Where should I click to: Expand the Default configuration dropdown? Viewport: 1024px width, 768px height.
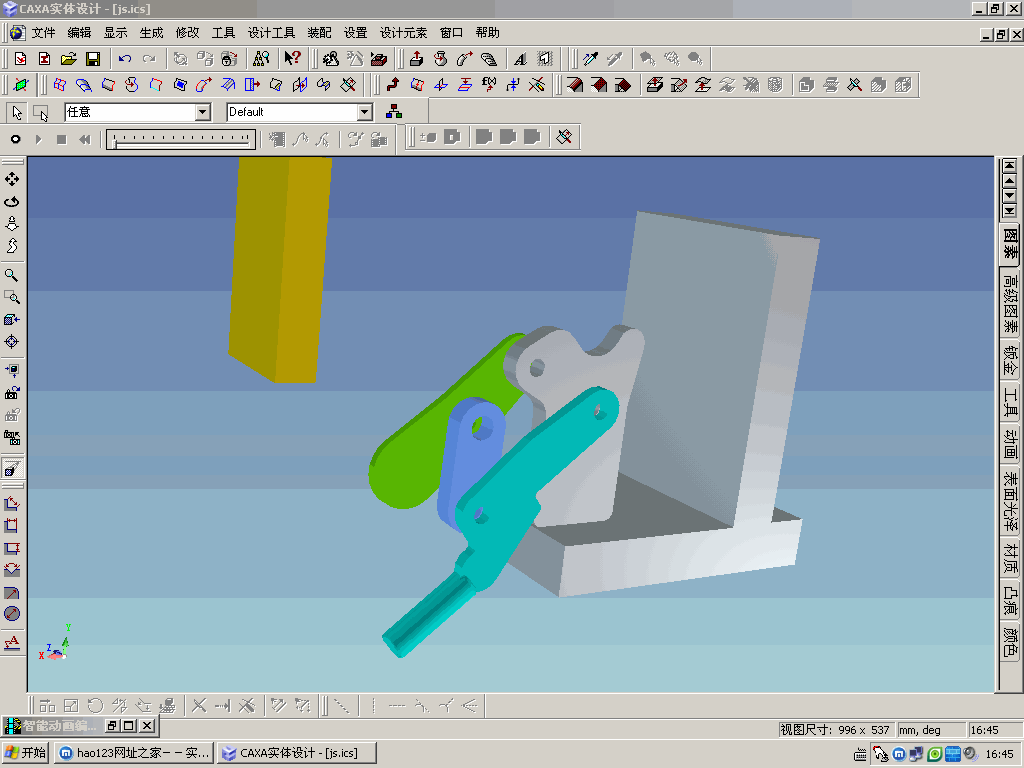365,112
